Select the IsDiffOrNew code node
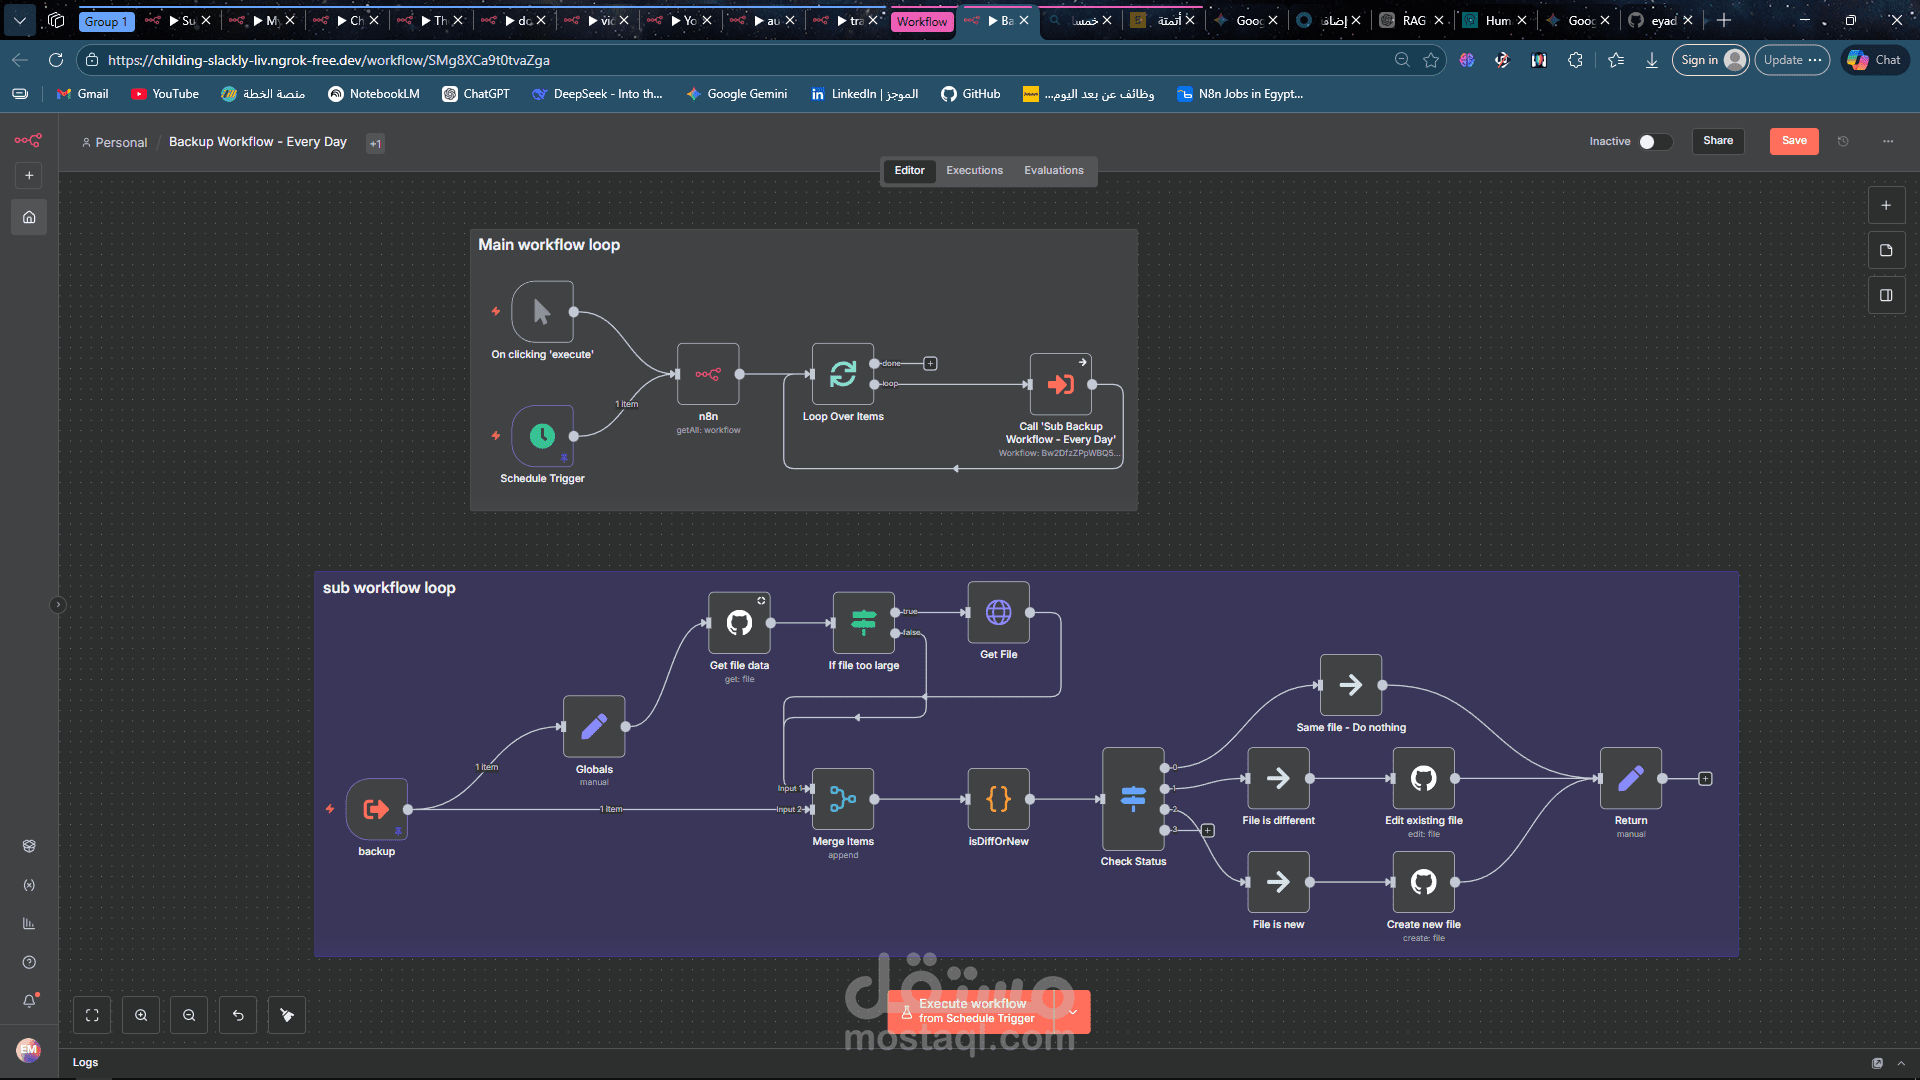Viewport: 1920px width, 1080px height. point(998,799)
